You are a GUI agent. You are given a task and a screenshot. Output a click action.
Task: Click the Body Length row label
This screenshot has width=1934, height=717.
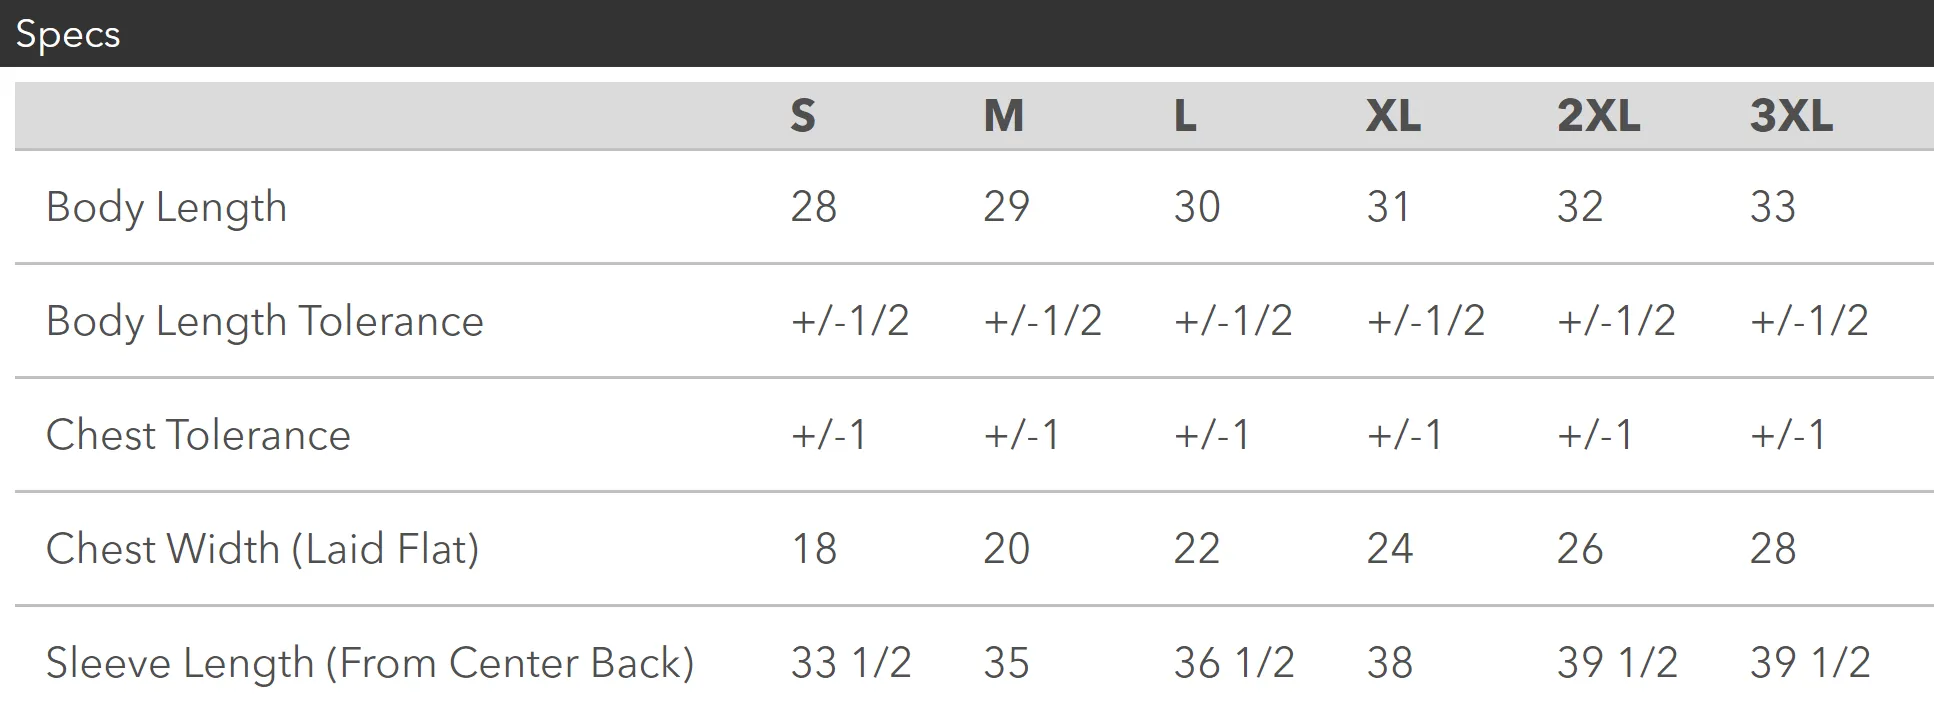pos(166,208)
